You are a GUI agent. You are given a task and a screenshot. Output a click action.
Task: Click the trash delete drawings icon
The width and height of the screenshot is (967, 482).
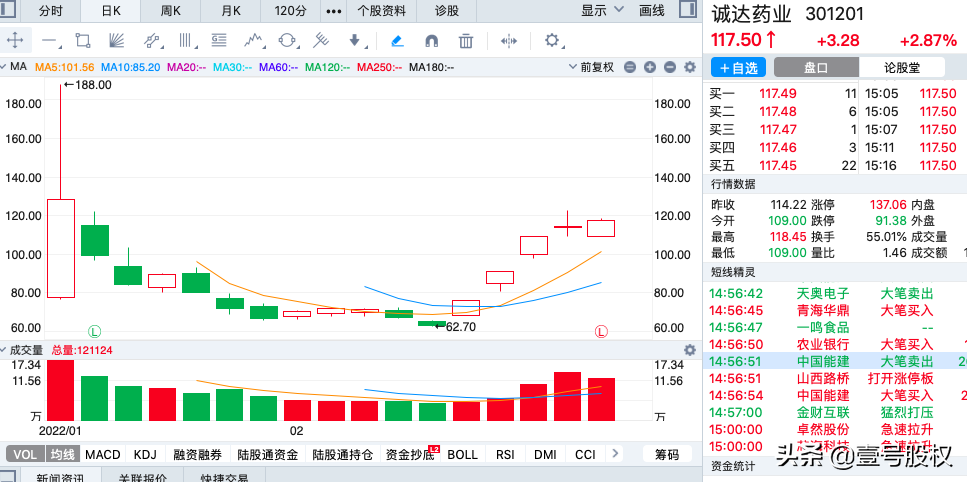point(466,41)
